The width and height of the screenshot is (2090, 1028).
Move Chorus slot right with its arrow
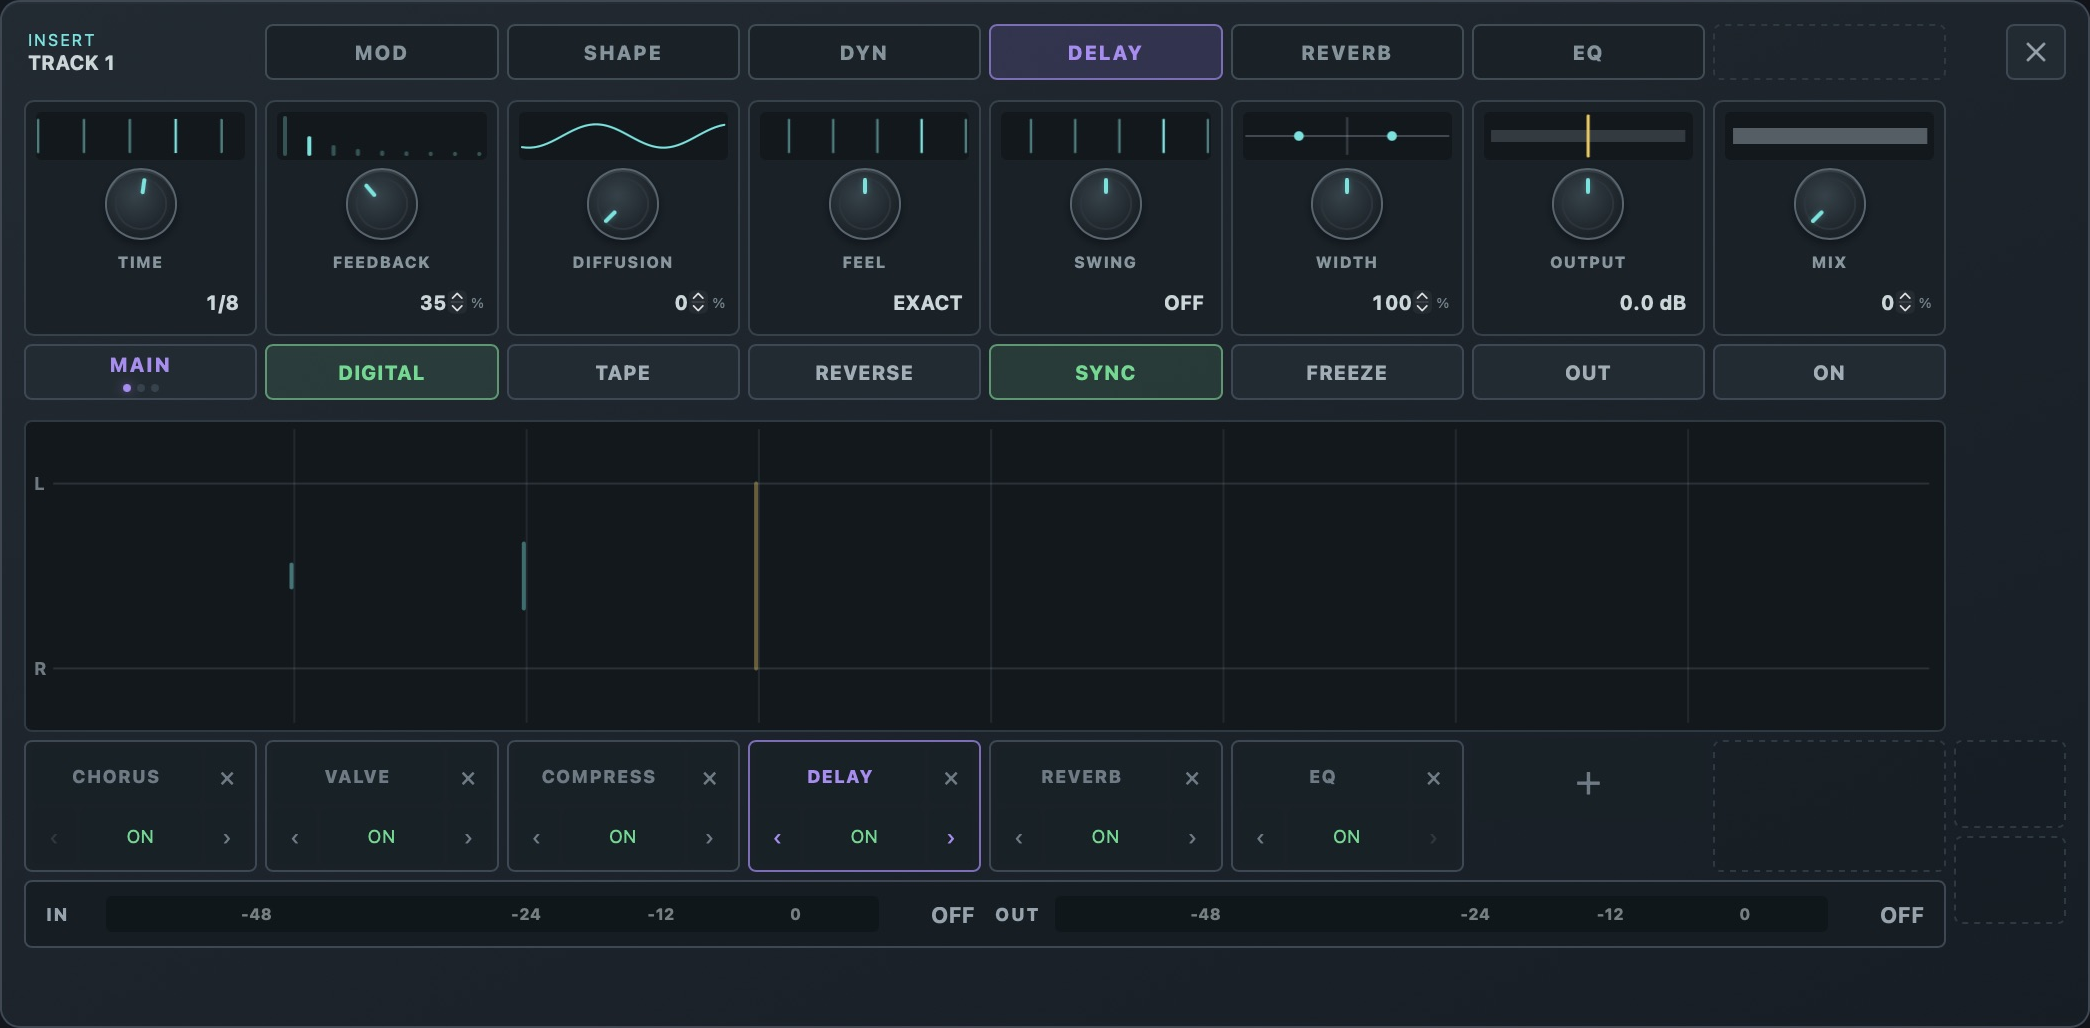[227, 838]
